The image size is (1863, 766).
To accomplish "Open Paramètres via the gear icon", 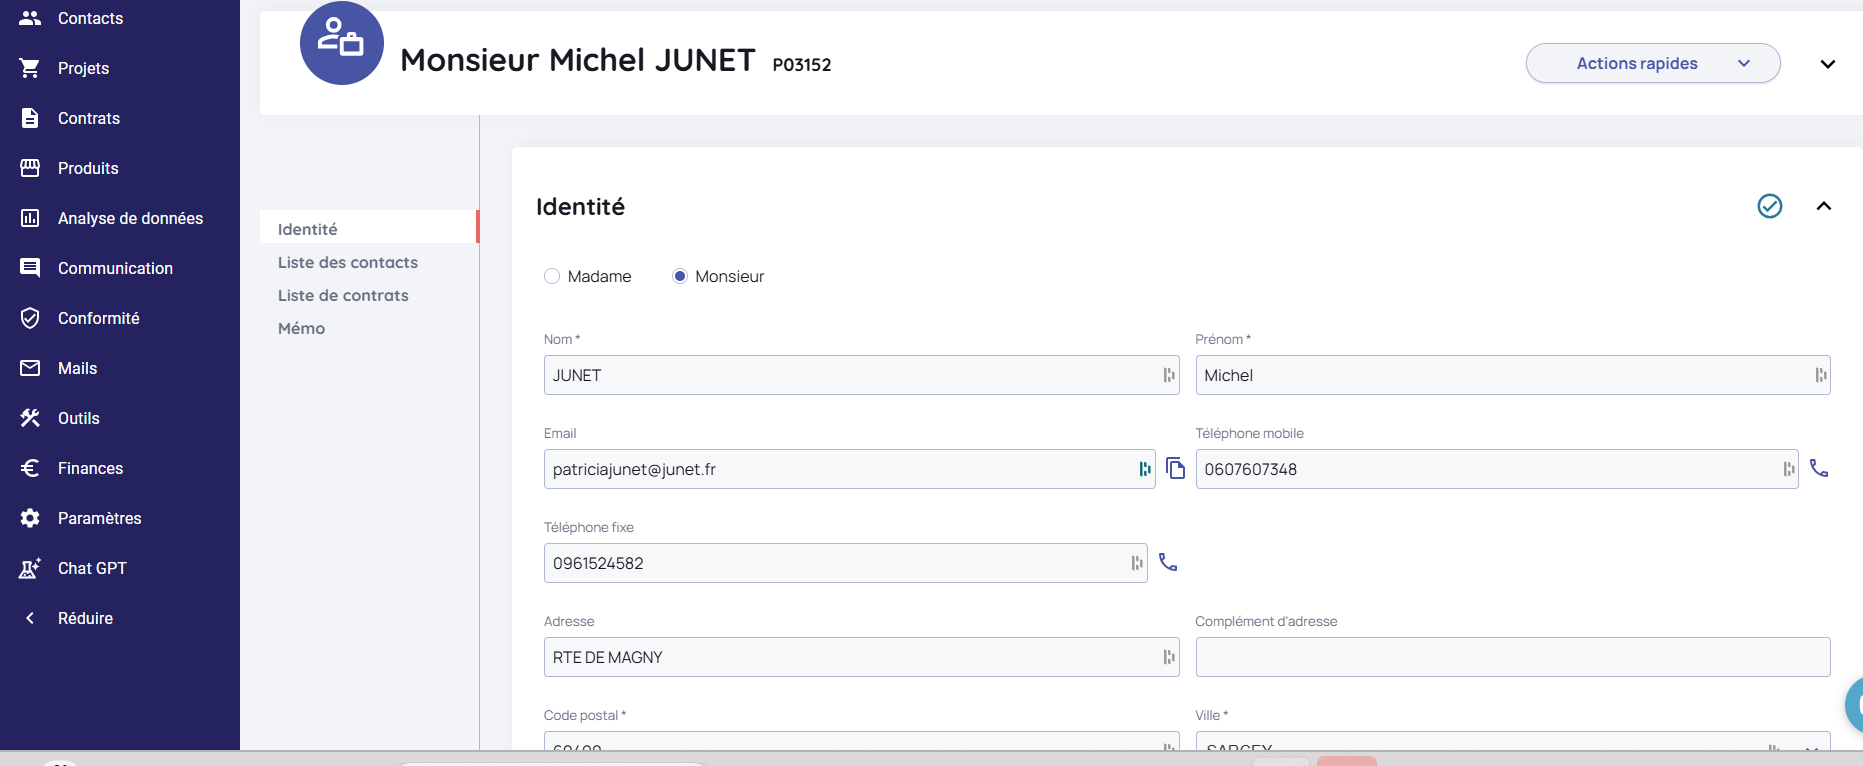I will [30, 518].
